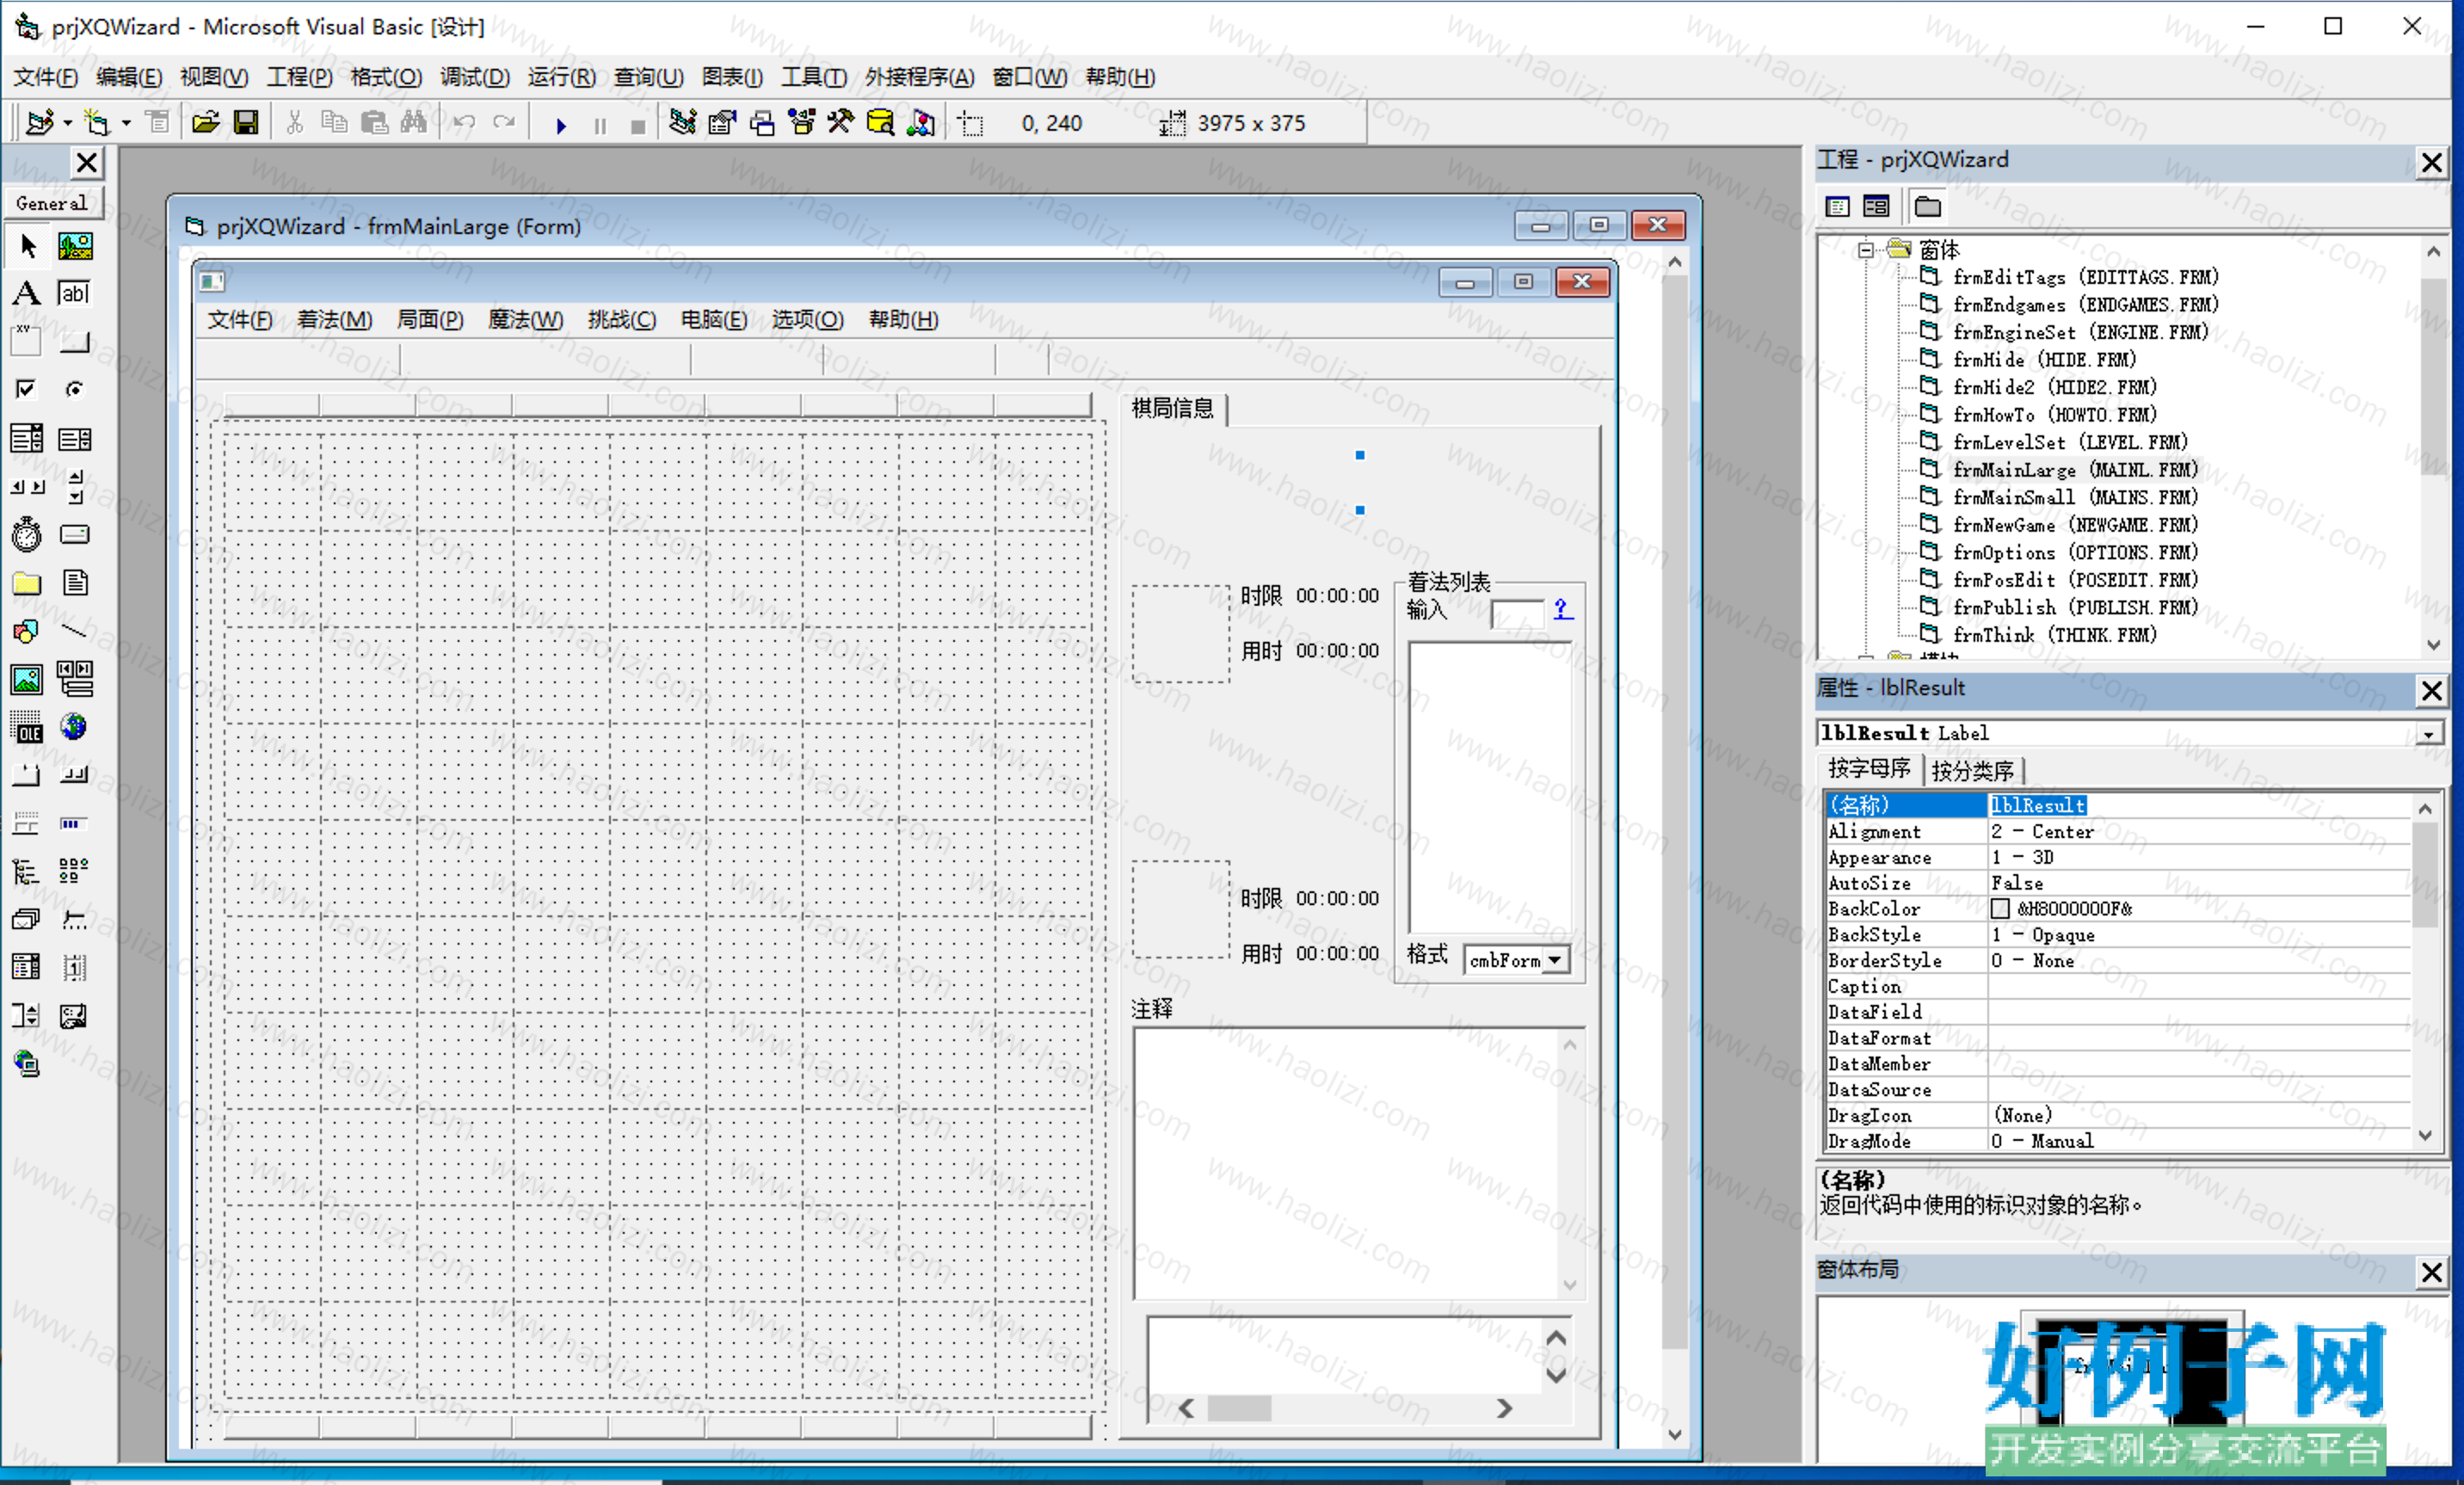Select the Pointer tool in the toolbox
The image size is (2464, 1485).
tap(27, 246)
